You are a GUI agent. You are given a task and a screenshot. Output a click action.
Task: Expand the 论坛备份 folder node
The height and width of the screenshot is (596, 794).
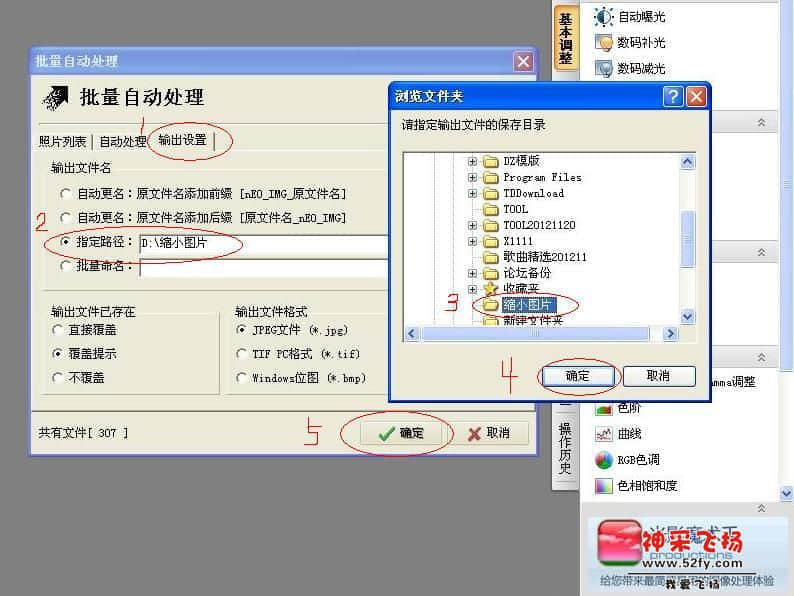click(472, 273)
